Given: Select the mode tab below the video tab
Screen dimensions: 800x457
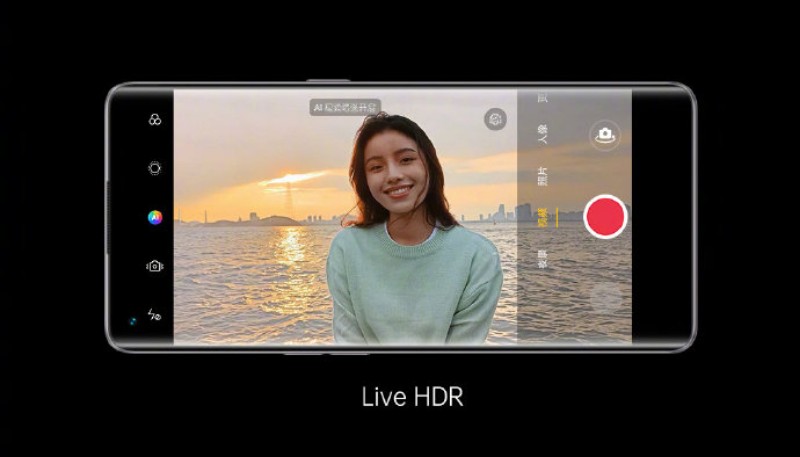Looking at the screenshot, I should [543, 259].
